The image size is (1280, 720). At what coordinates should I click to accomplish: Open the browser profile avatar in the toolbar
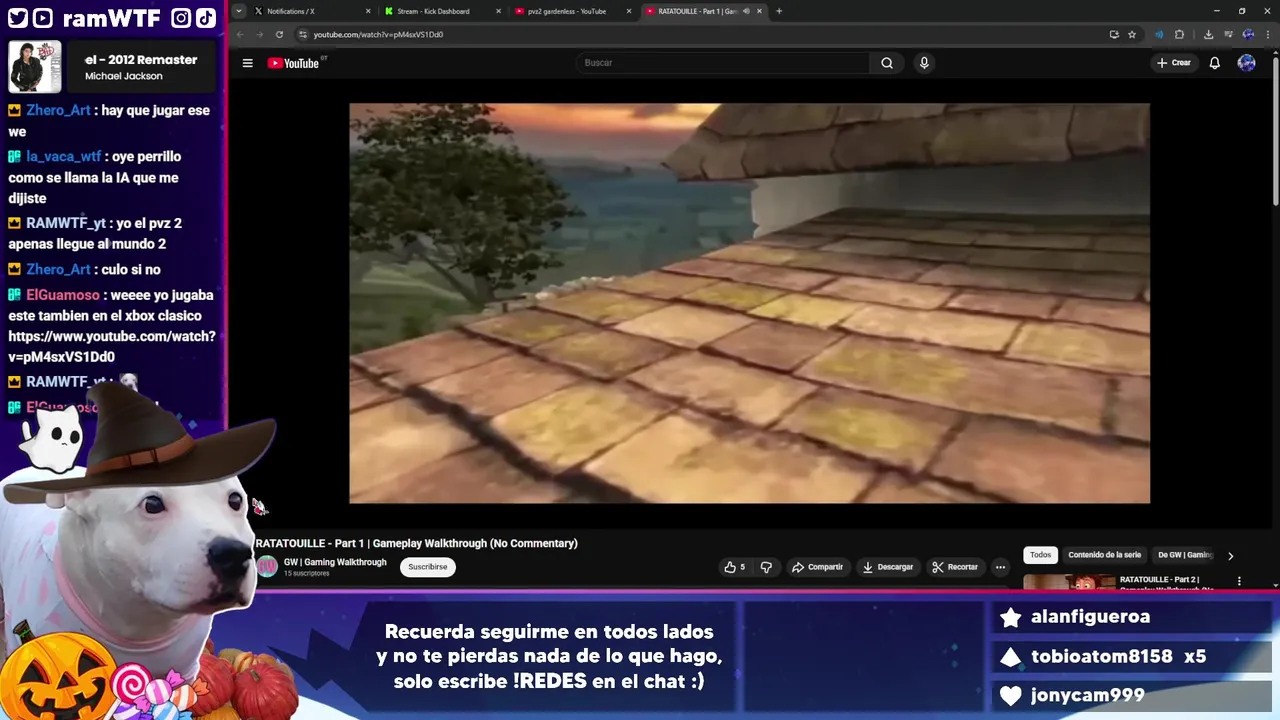point(1248,34)
